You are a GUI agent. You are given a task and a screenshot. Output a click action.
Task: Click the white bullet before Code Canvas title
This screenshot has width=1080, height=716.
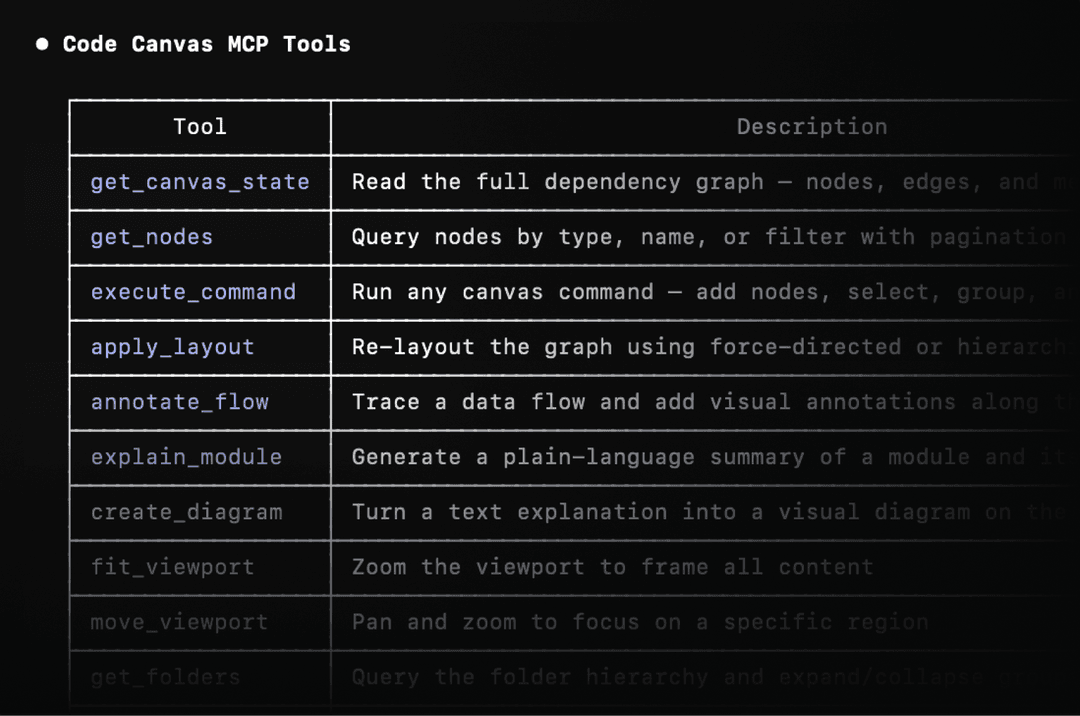tap(42, 44)
